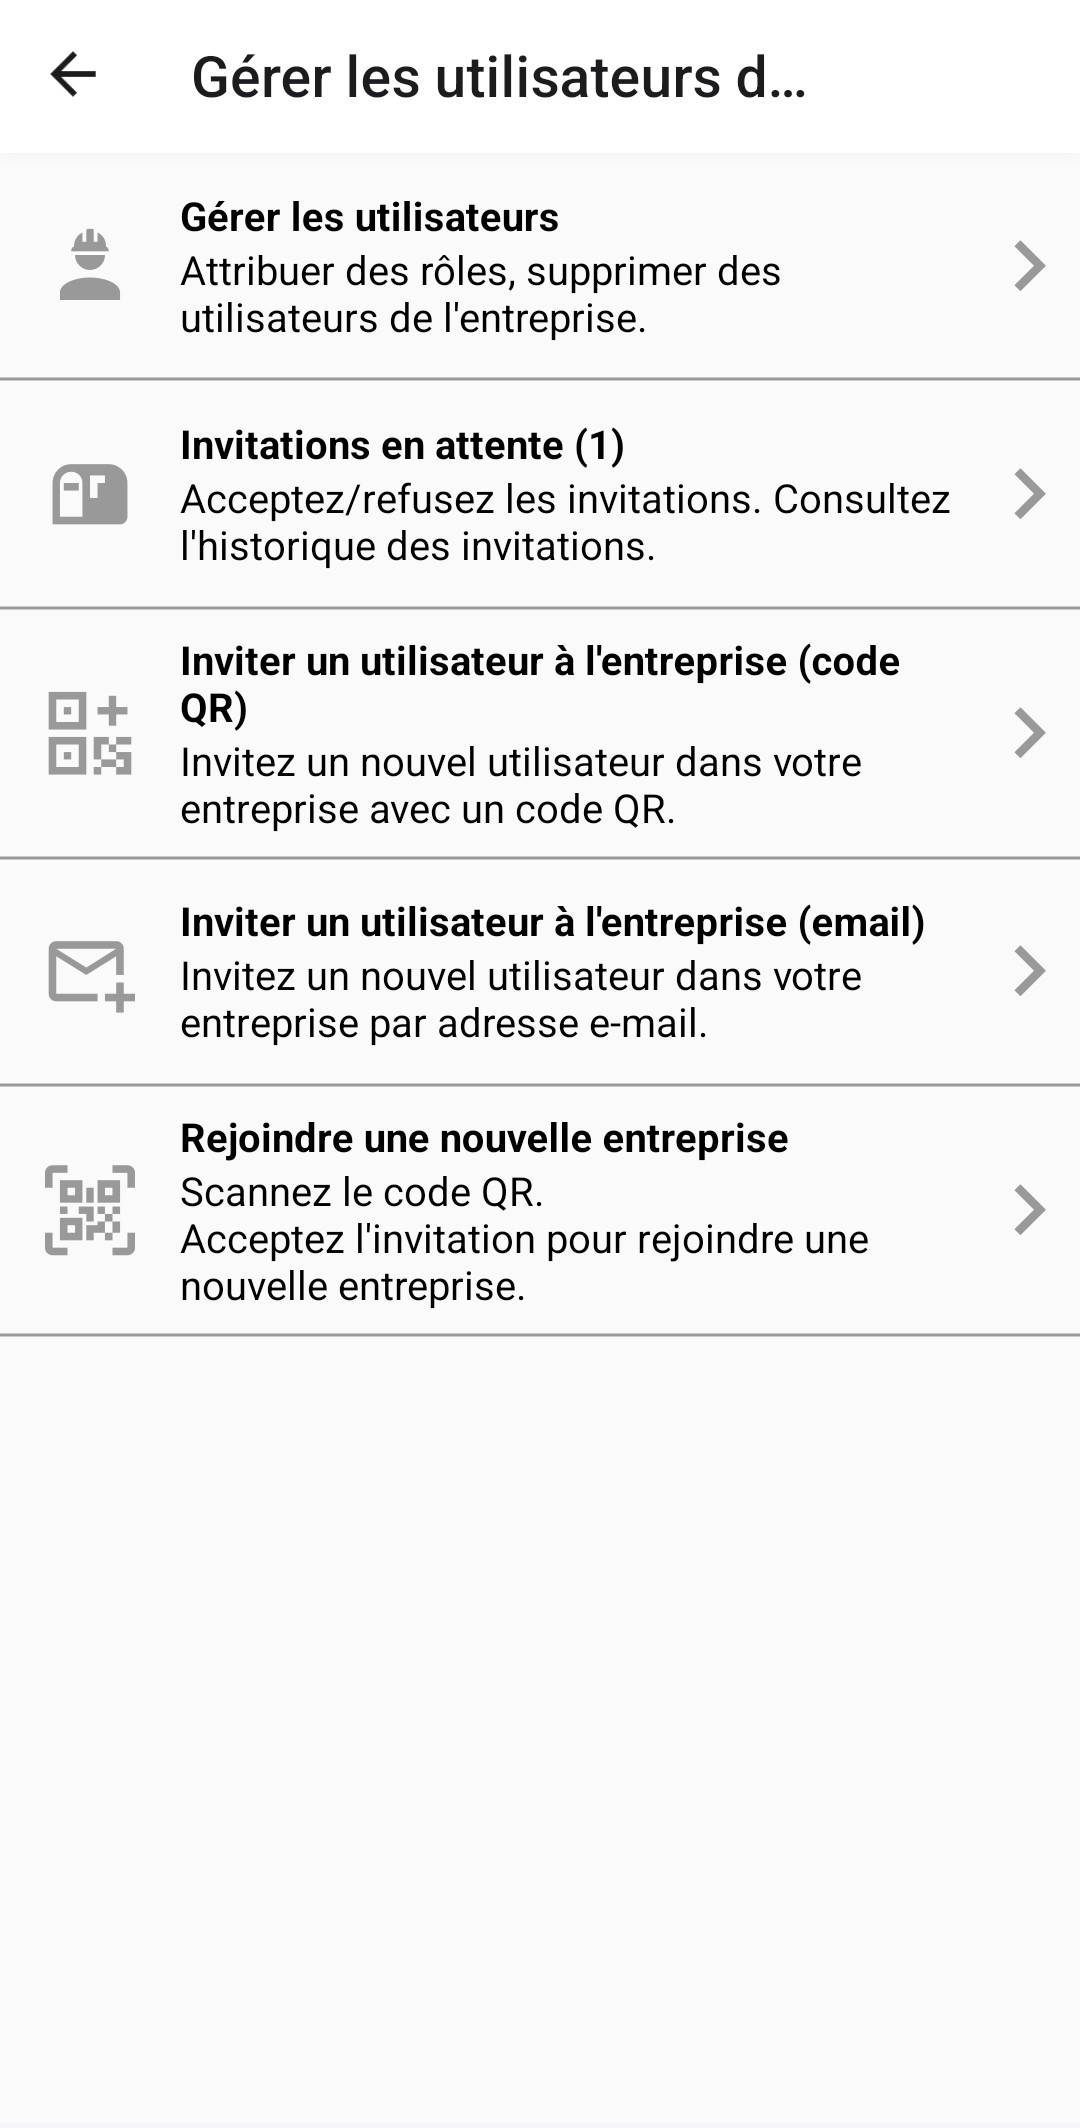Tap chevron for email invitation
The image size is (1080, 2128).
click(1029, 971)
